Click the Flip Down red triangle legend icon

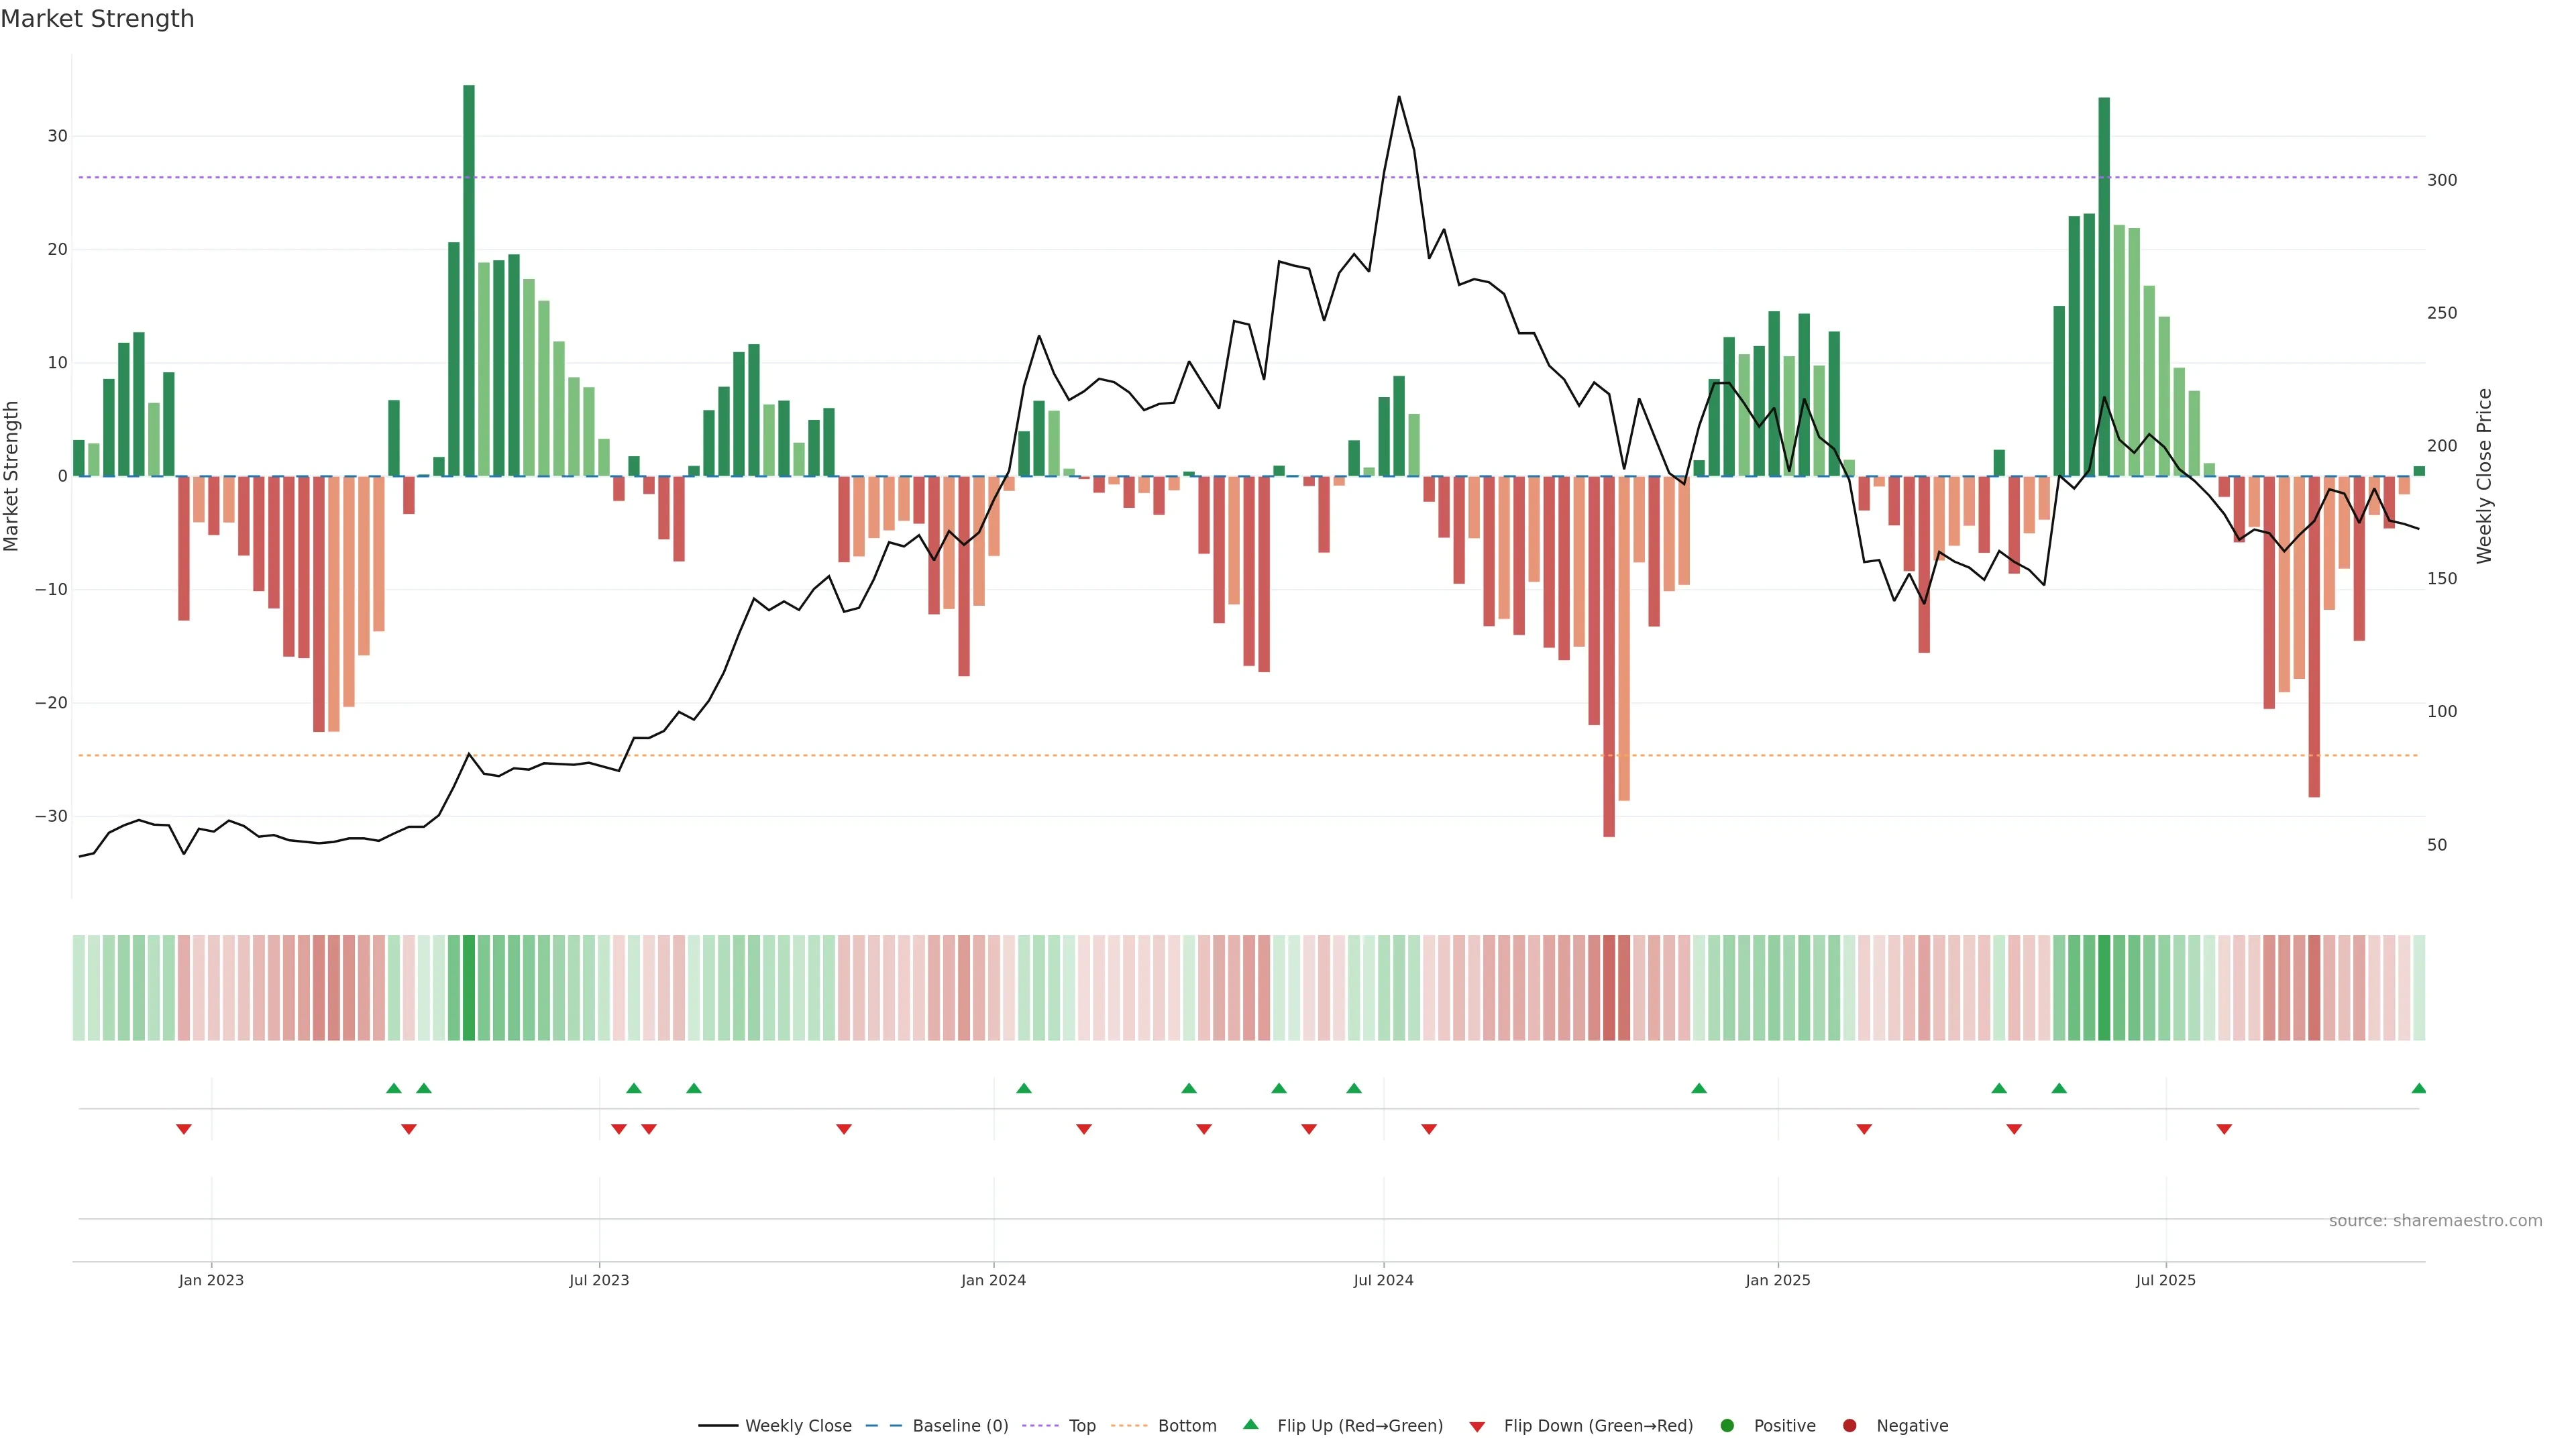click(x=1477, y=1427)
